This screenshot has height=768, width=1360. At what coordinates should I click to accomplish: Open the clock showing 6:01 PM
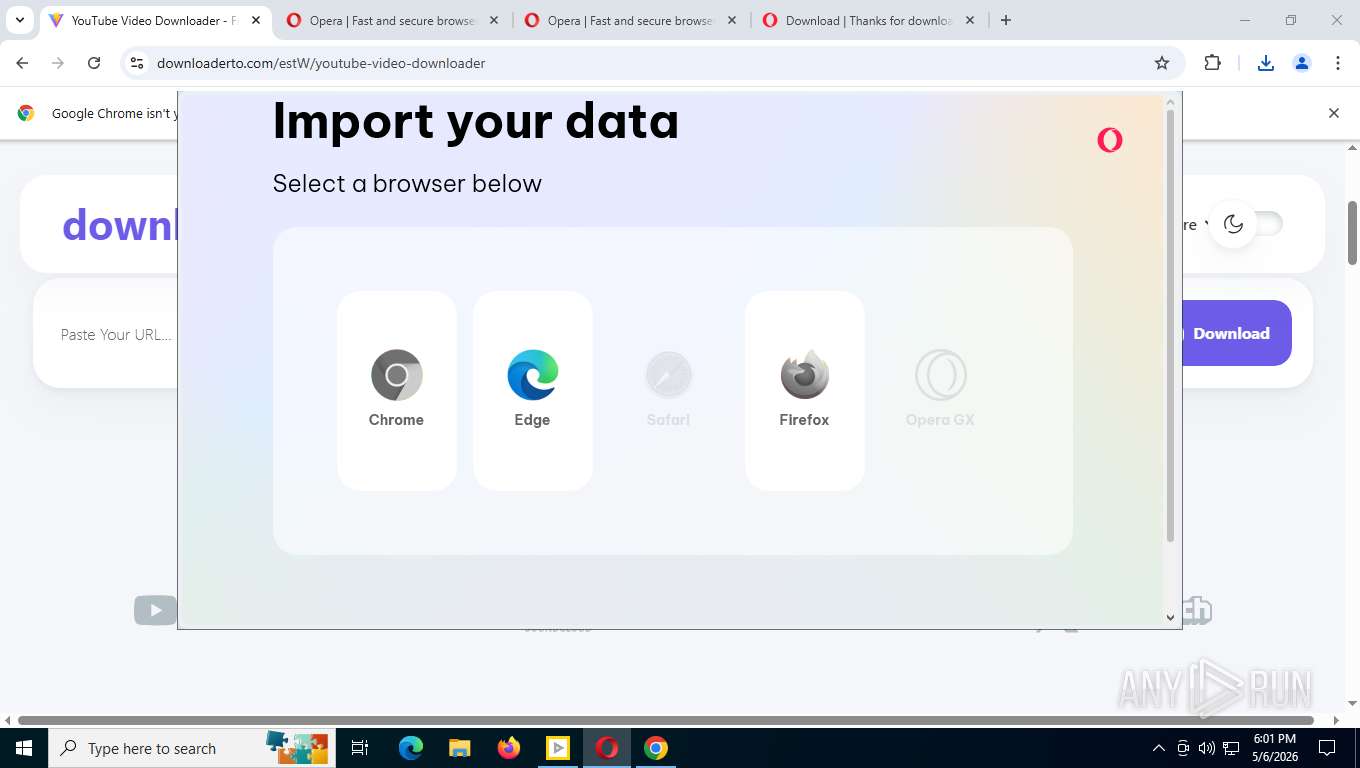pyautogui.click(x=1274, y=748)
